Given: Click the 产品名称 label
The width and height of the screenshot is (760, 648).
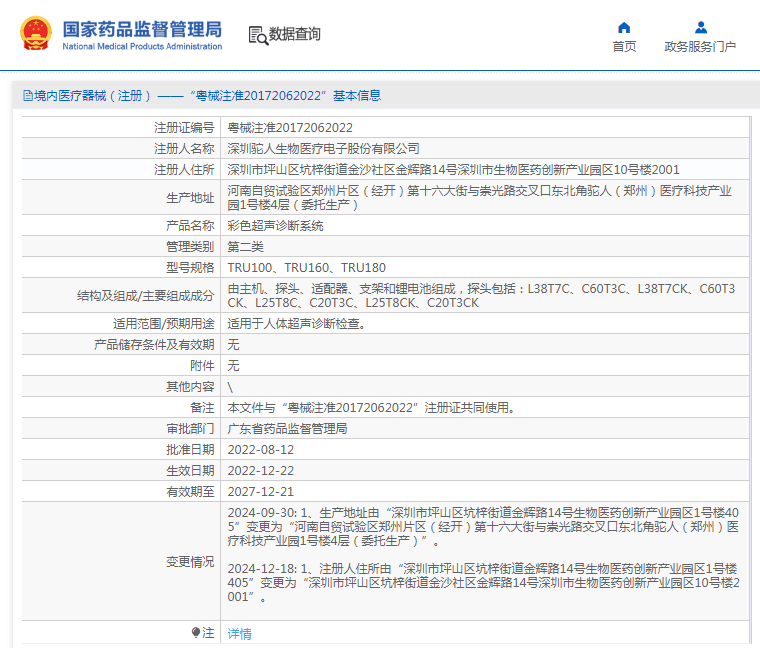Looking at the screenshot, I should point(190,226).
